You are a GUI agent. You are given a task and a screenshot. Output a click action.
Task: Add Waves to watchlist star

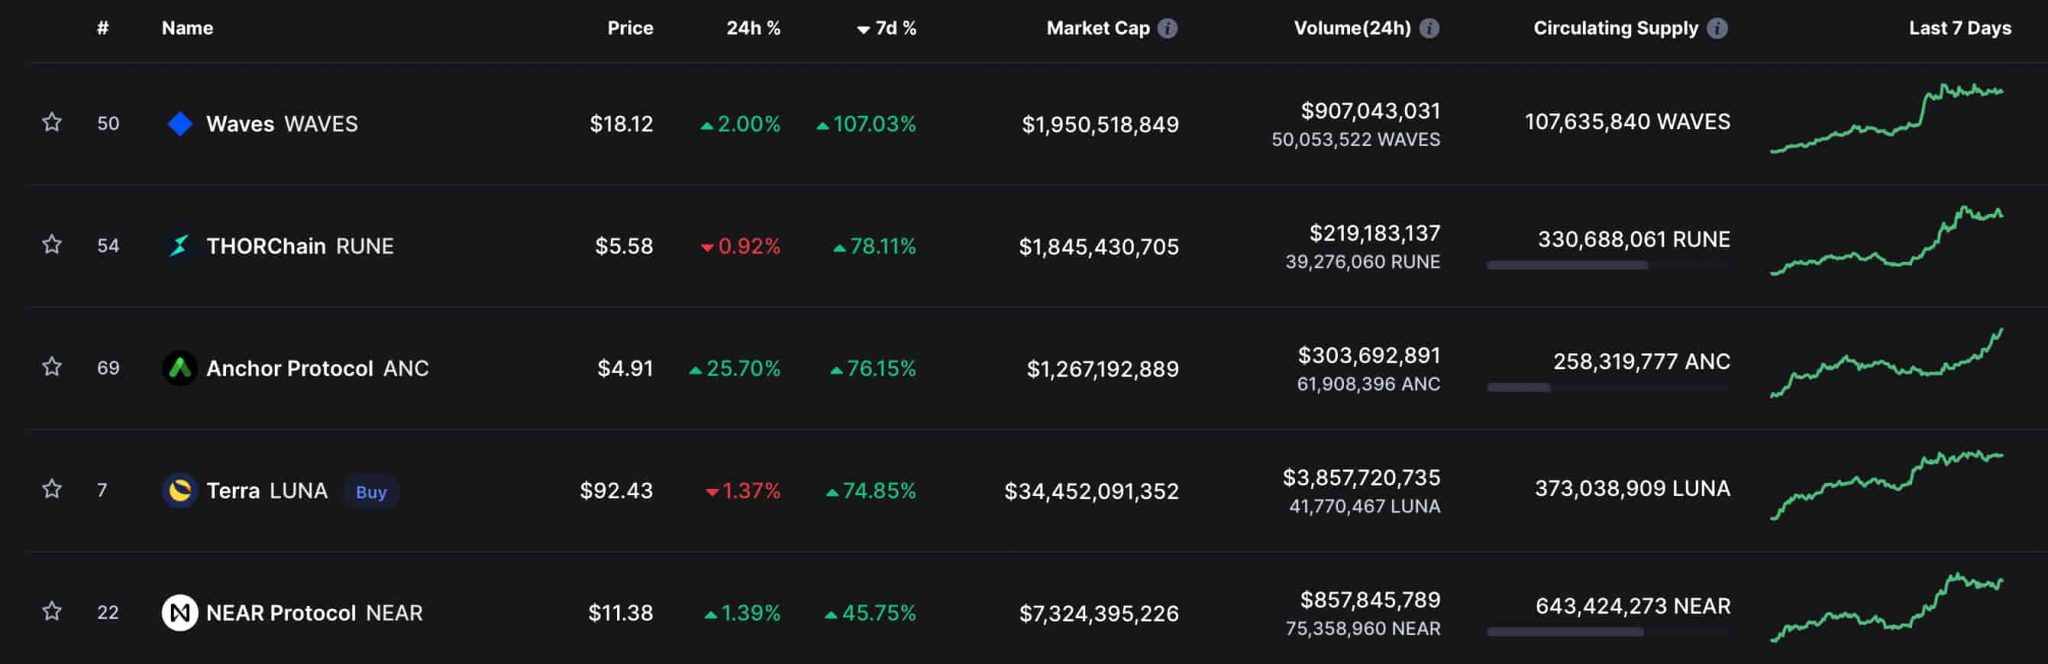(52, 123)
